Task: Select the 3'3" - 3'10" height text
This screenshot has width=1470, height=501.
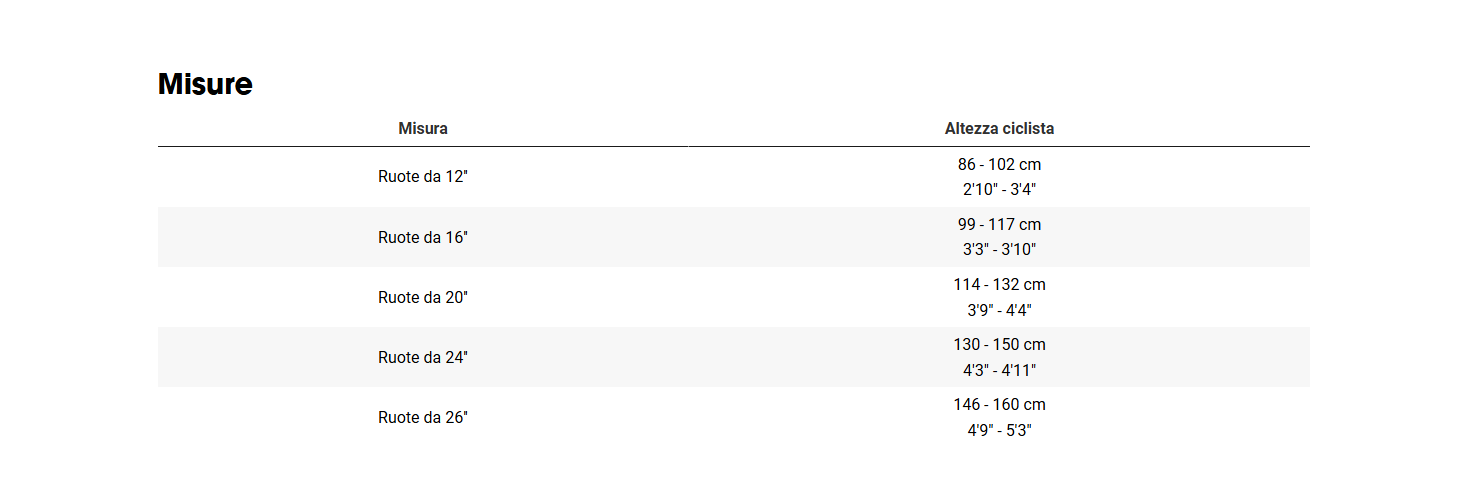Action: pyautogui.click(x=999, y=249)
